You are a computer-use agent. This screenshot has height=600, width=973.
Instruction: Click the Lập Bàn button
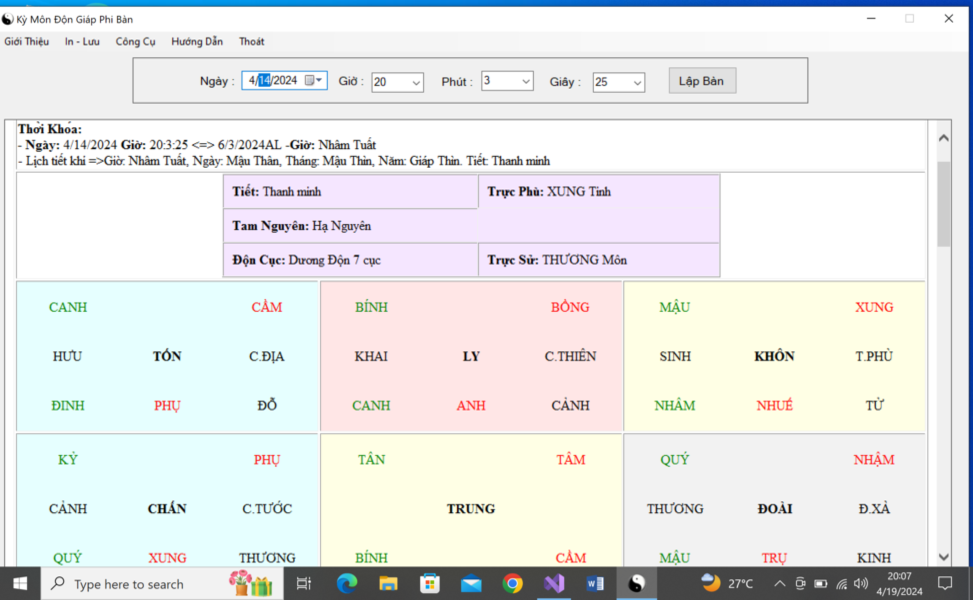[702, 81]
